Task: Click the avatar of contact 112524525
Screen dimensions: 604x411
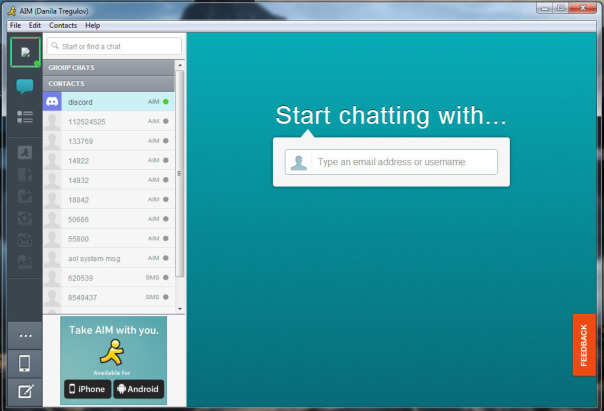Action: pos(52,121)
